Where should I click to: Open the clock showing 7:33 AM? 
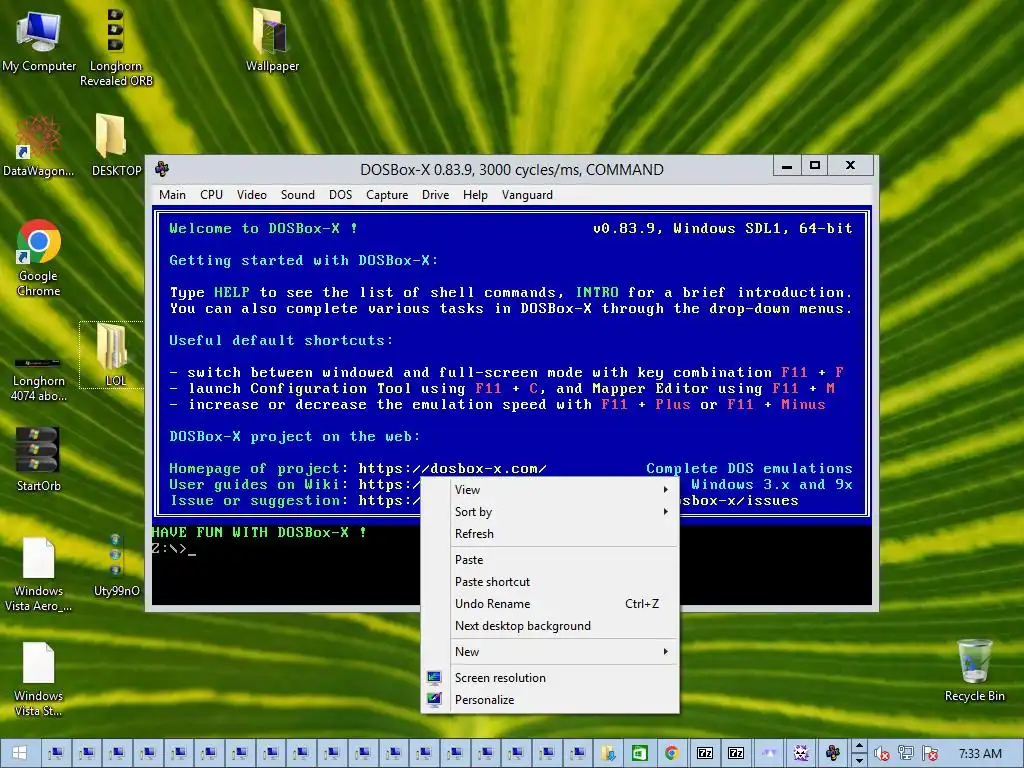click(x=980, y=754)
